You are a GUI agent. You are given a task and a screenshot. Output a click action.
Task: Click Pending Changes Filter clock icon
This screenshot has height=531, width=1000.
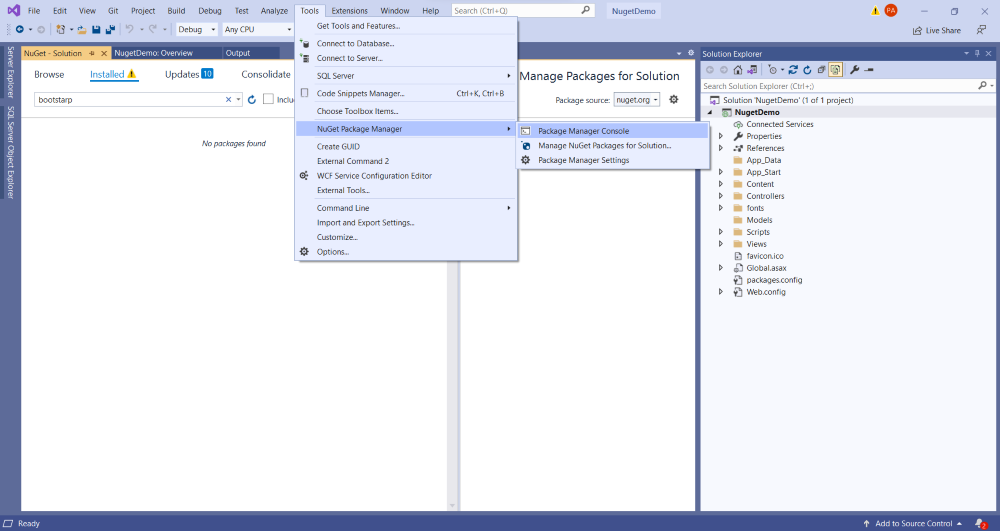coord(772,70)
